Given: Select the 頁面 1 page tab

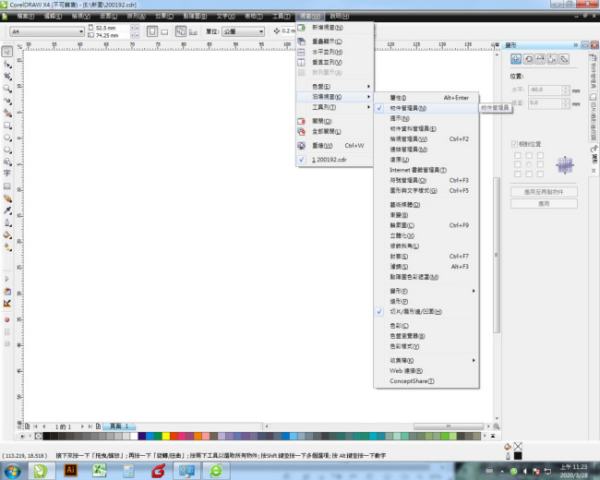Looking at the screenshot, I should (119, 426).
